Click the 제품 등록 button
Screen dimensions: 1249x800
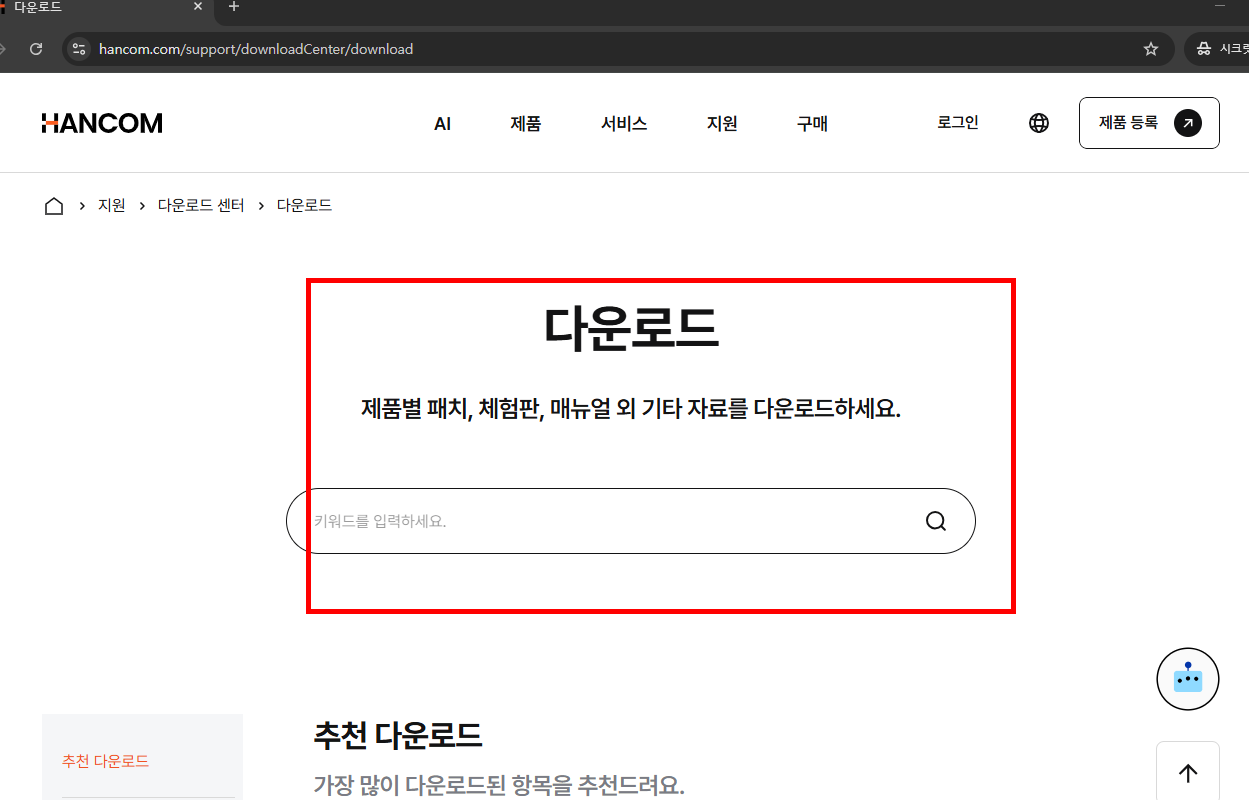point(1148,122)
